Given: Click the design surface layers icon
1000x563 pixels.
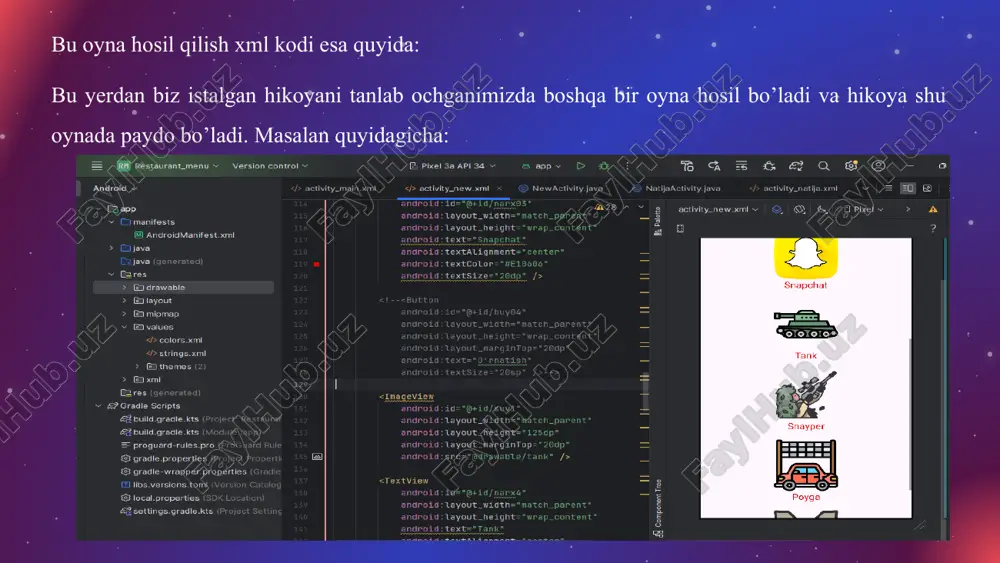Looking at the screenshot, I should [x=777, y=209].
